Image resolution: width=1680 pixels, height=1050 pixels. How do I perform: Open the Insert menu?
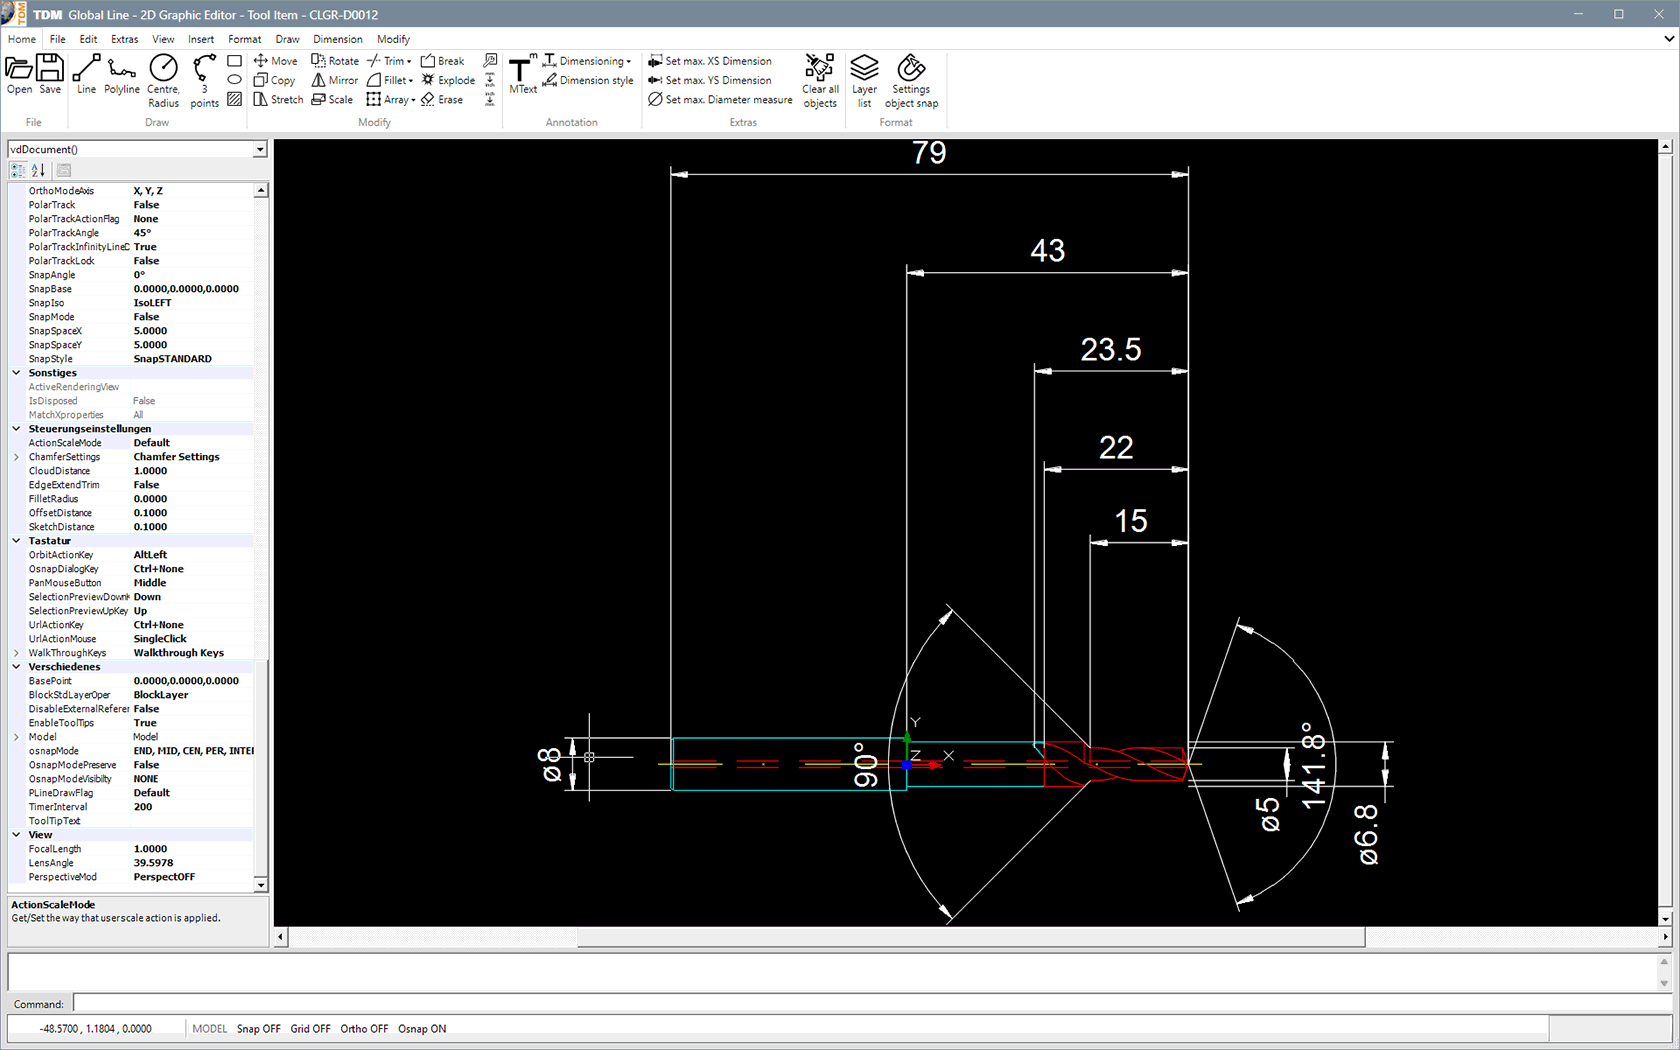click(x=201, y=39)
